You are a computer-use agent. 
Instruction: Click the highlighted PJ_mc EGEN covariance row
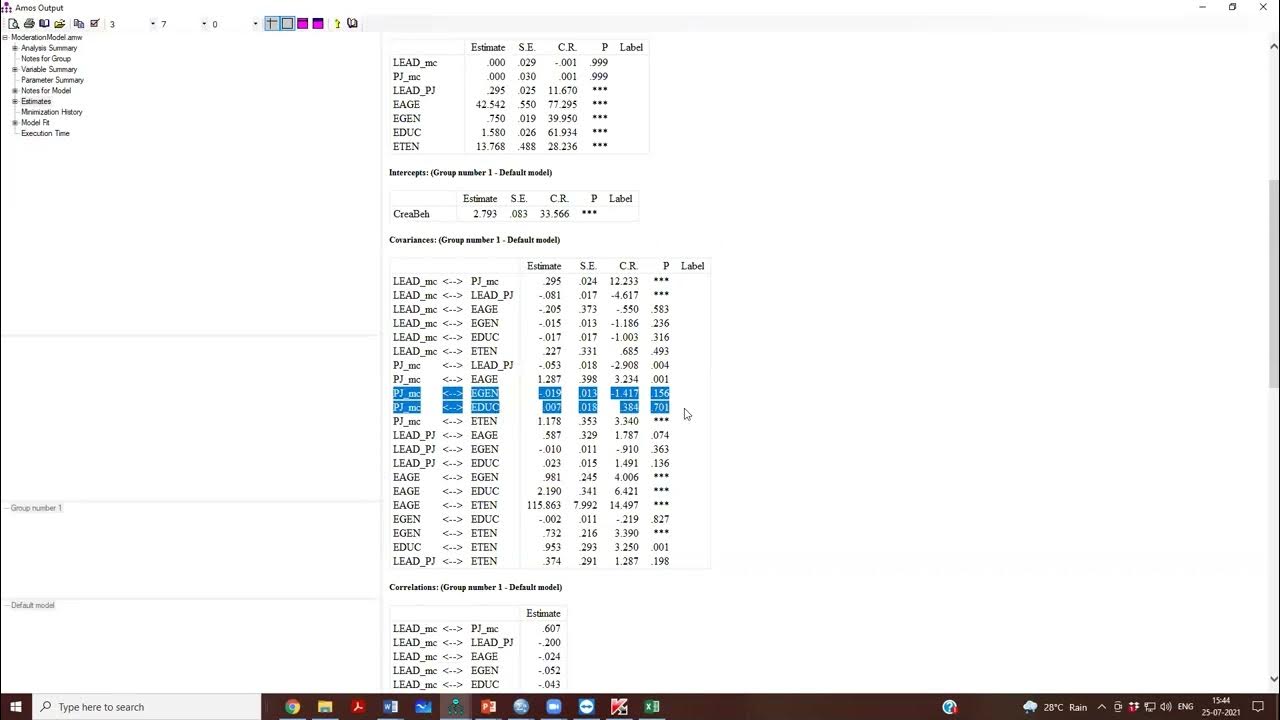[x=531, y=393]
